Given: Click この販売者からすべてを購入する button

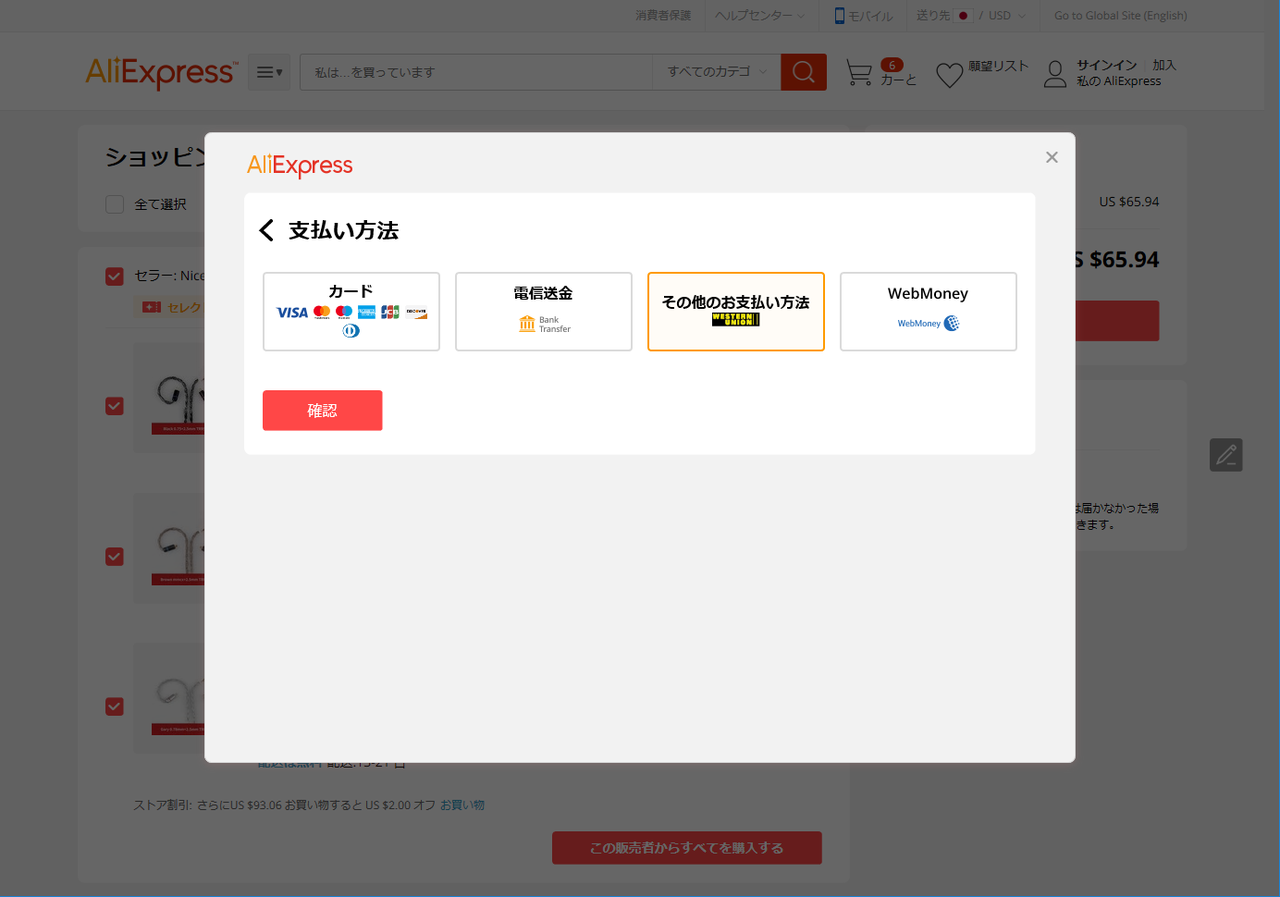Looking at the screenshot, I should click(687, 848).
